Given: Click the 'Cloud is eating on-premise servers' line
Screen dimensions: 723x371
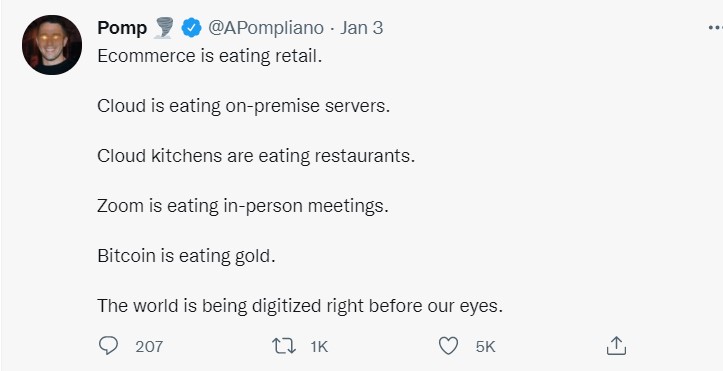Looking at the screenshot, I should (x=243, y=106).
